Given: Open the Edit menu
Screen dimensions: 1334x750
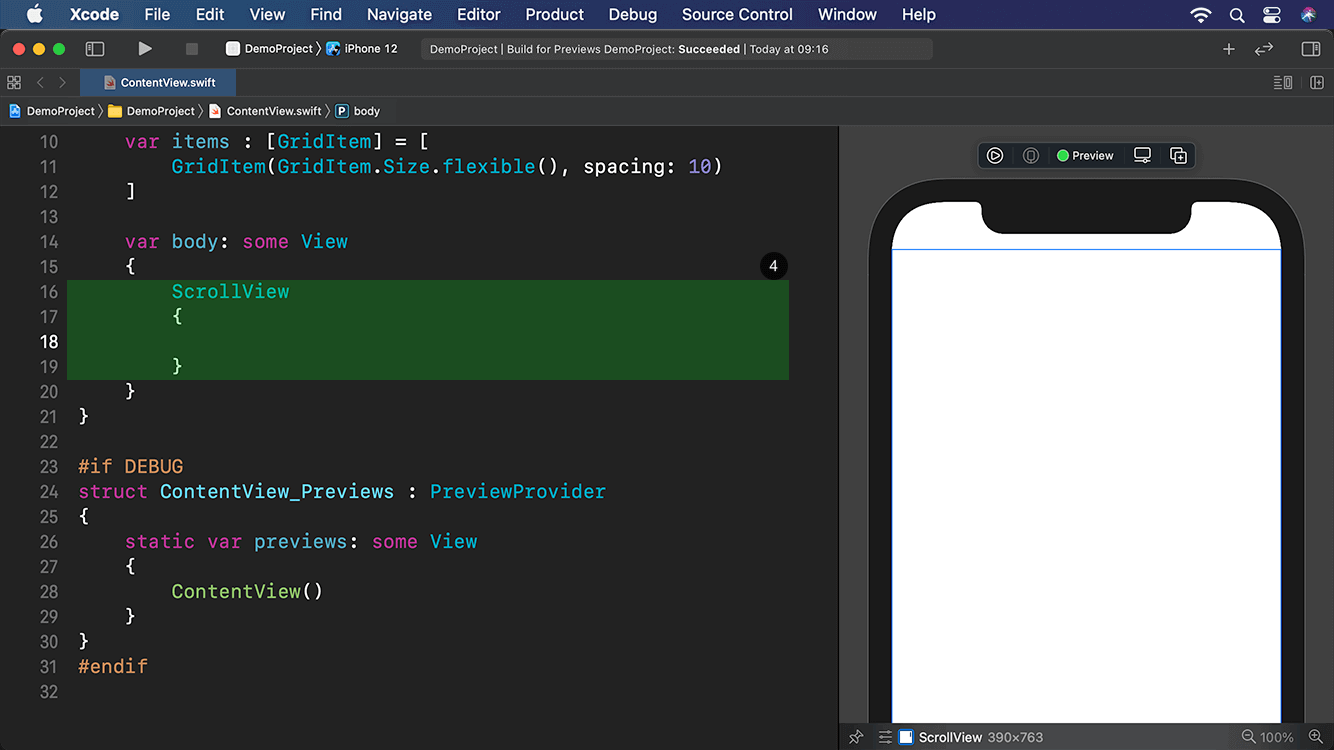Looking at the screenshot, I should coord(210,14).
